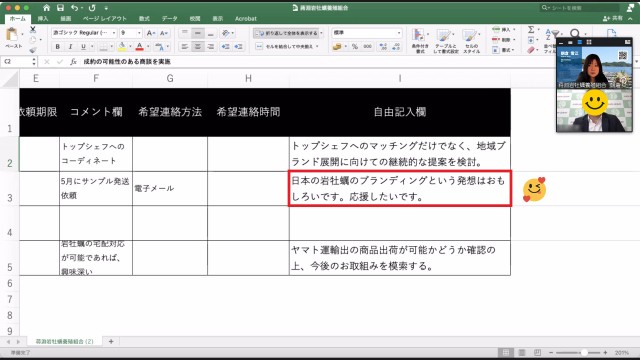The height and width of the screenshot is (360, 640).
Task: Open the ページレイアウト ribbon tab
Action: click(104, 18)
